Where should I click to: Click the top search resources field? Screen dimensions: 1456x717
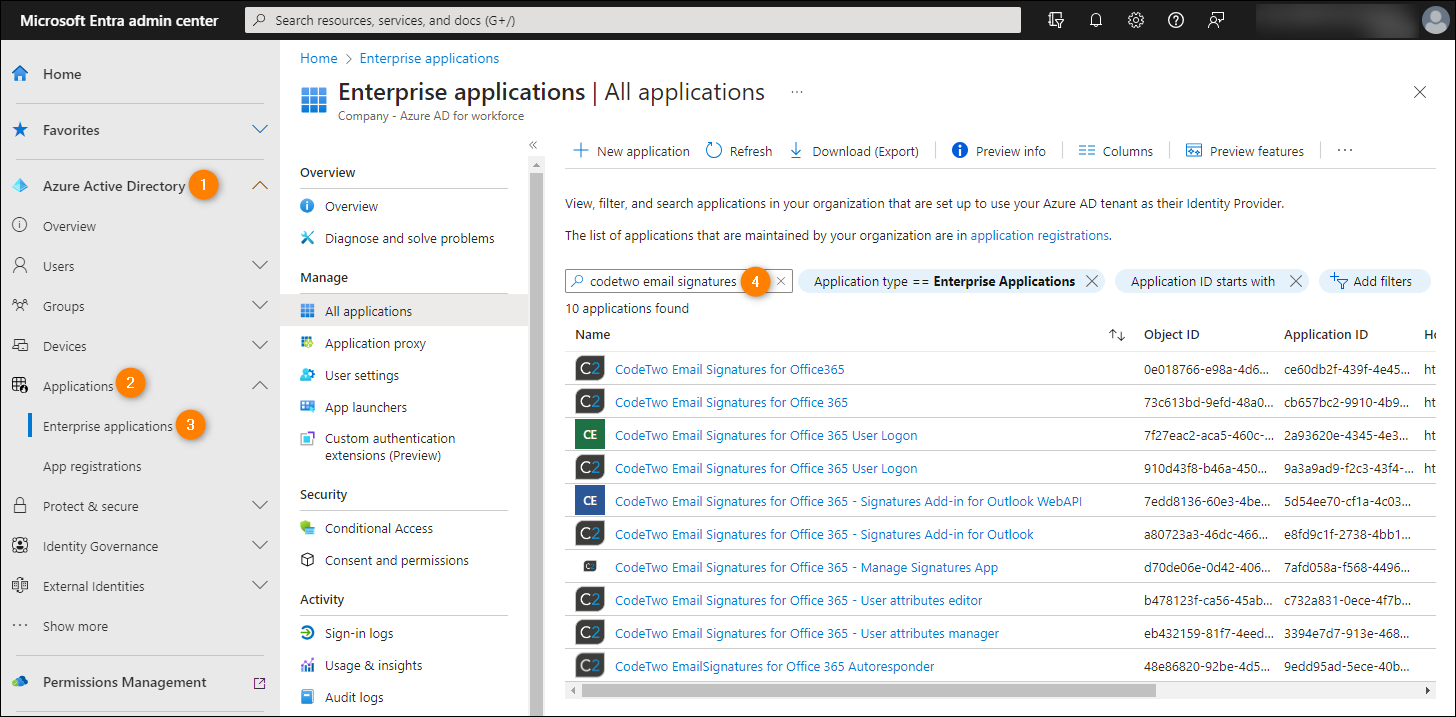pyautogui.click(x=633, y=20)
